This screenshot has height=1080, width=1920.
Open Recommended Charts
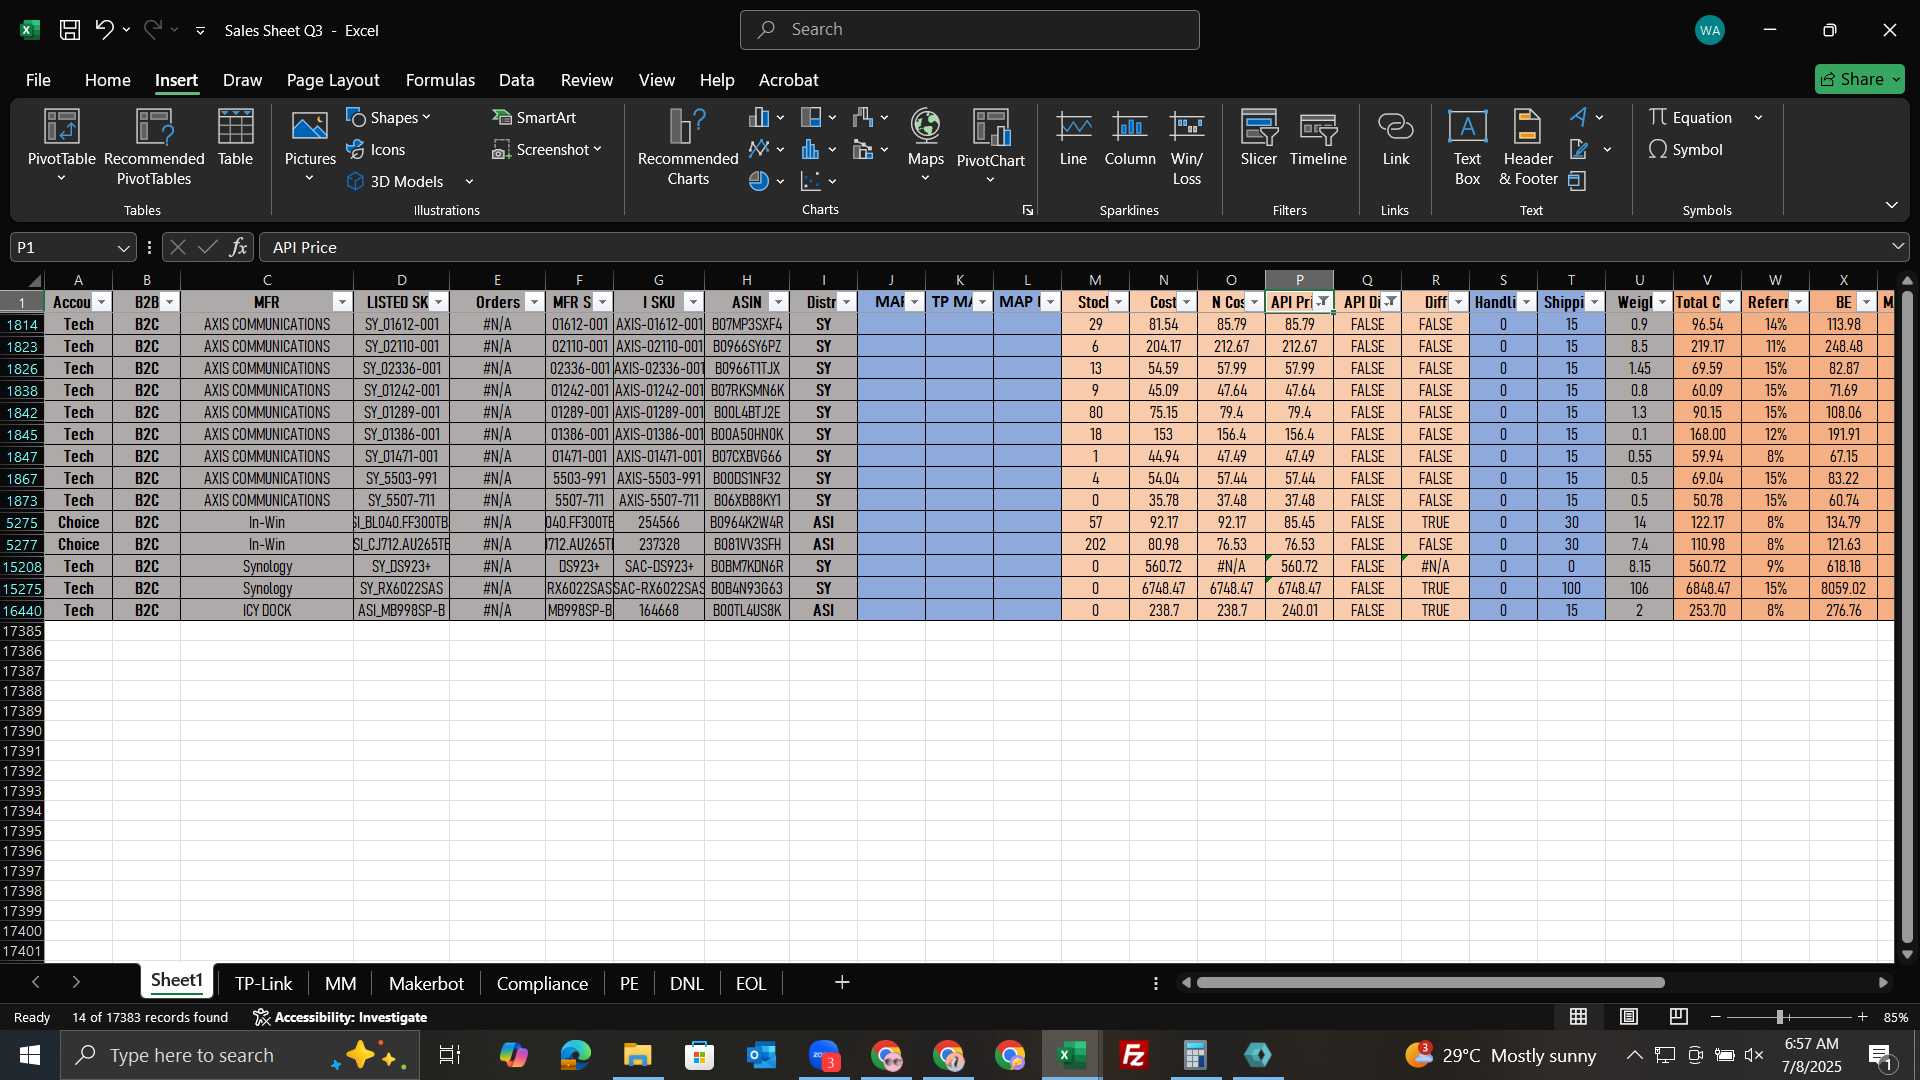(688, 146)
